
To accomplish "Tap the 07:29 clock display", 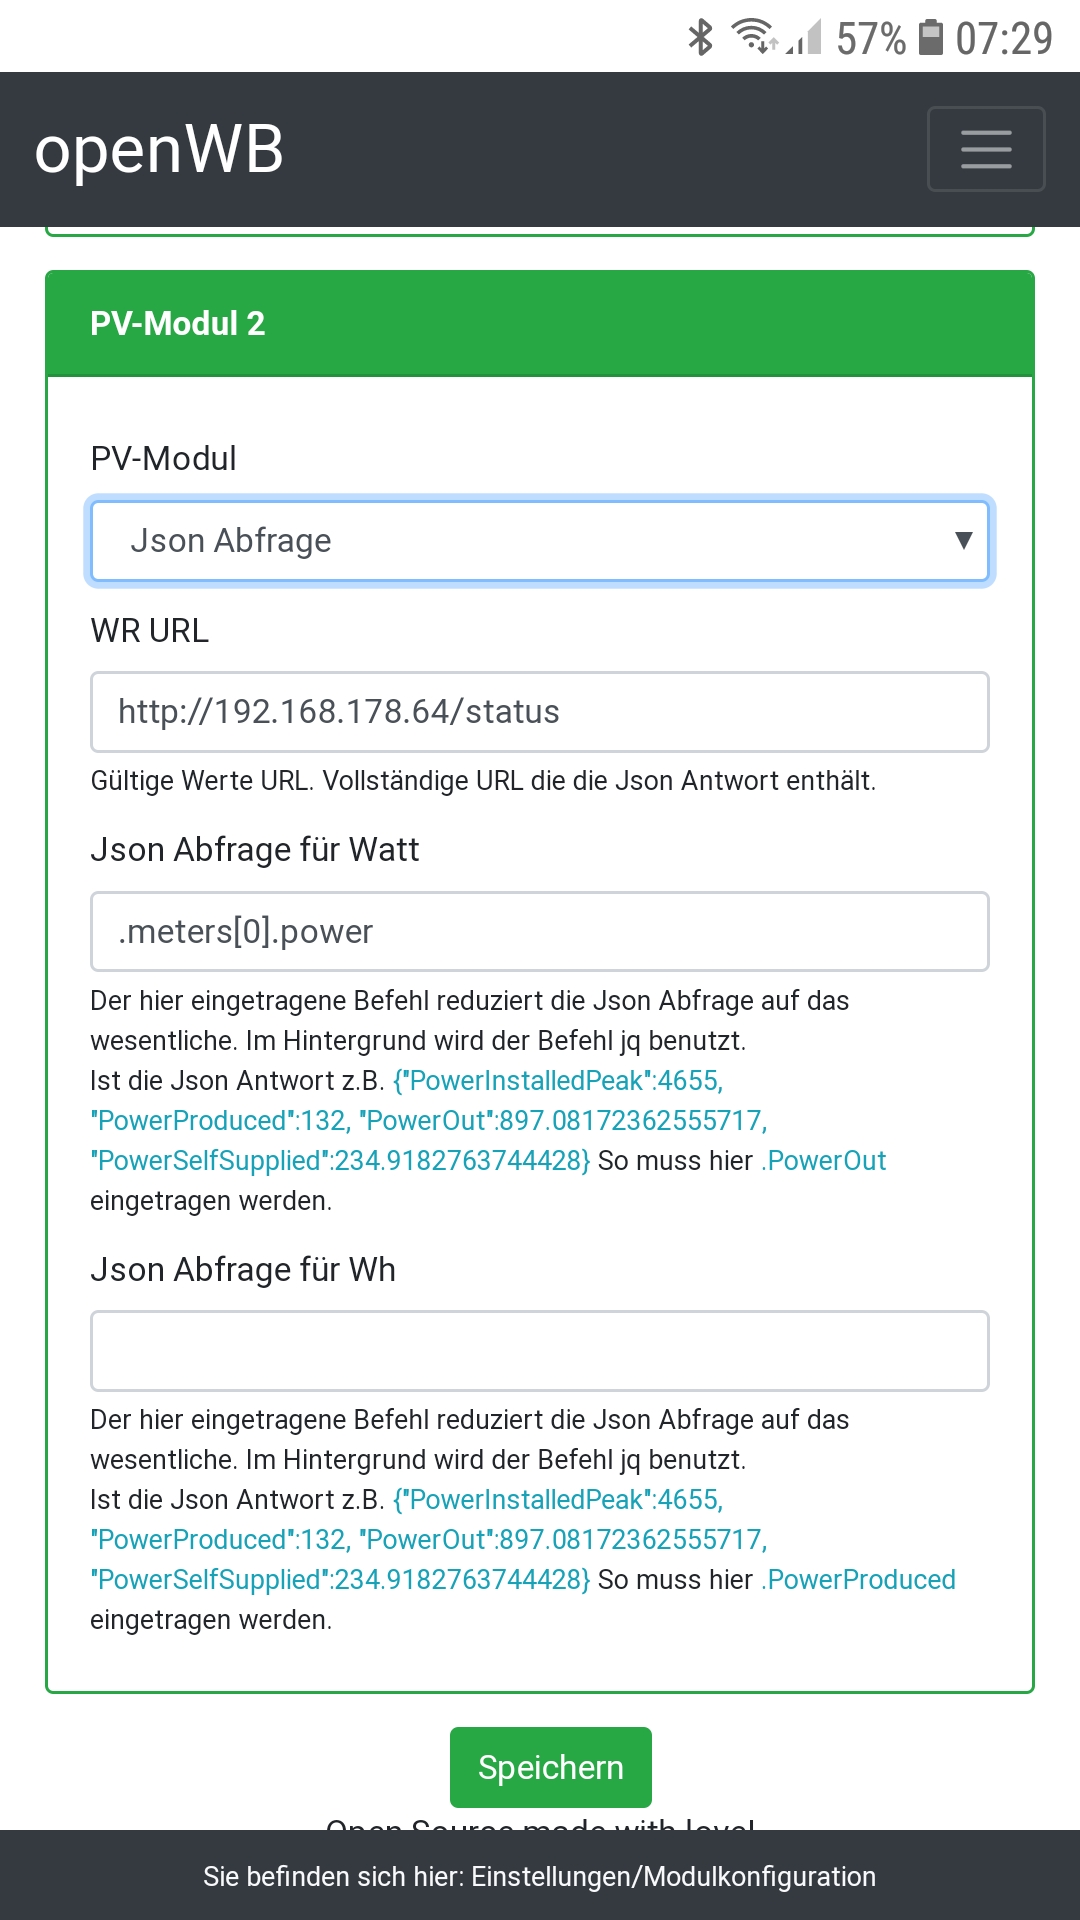I will tap(1004, 39).
